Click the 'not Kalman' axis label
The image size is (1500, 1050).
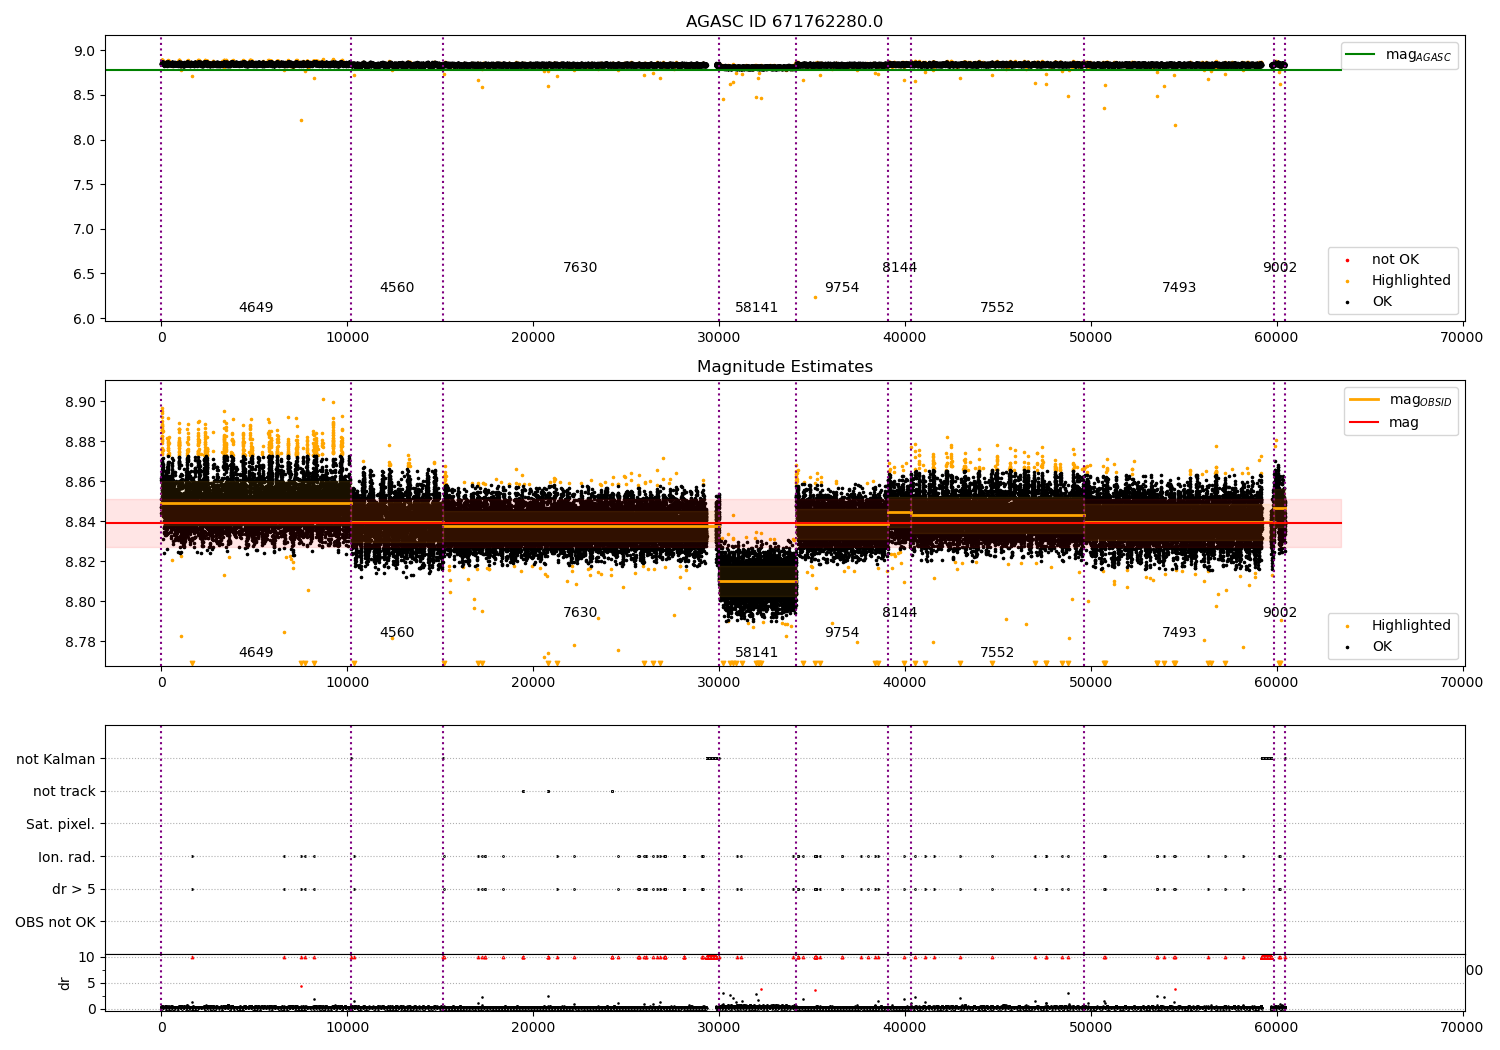pyautogui.click(x=56, y=759)
